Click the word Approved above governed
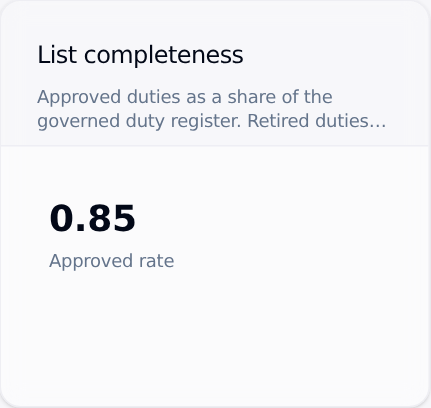The height and width of the screenshot is (408, 431). click(79, 98)
